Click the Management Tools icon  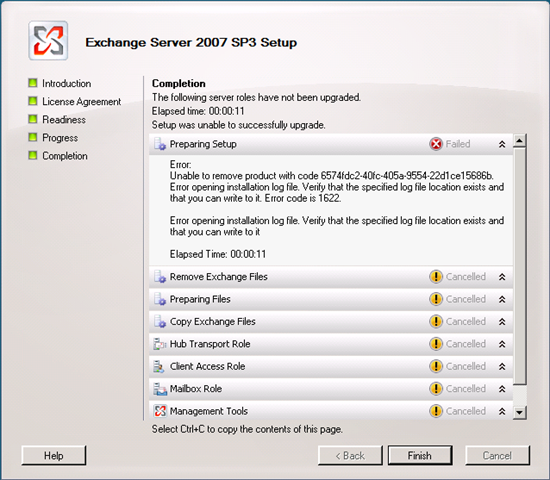coord(160,411)
